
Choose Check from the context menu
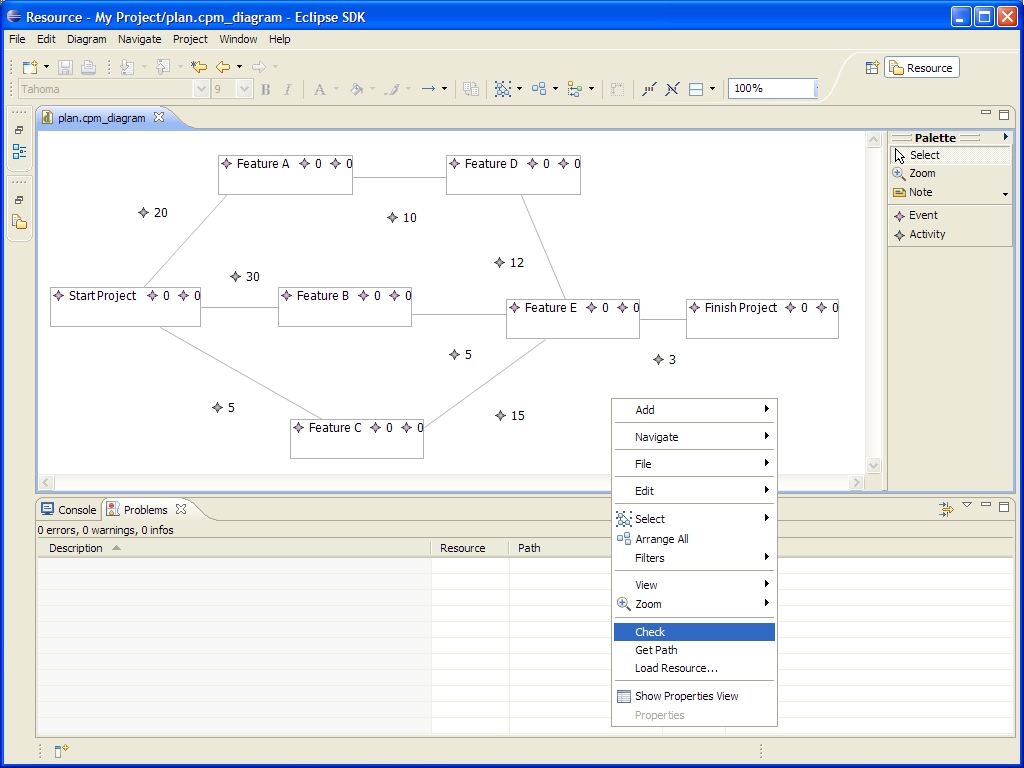click(650, 632)
